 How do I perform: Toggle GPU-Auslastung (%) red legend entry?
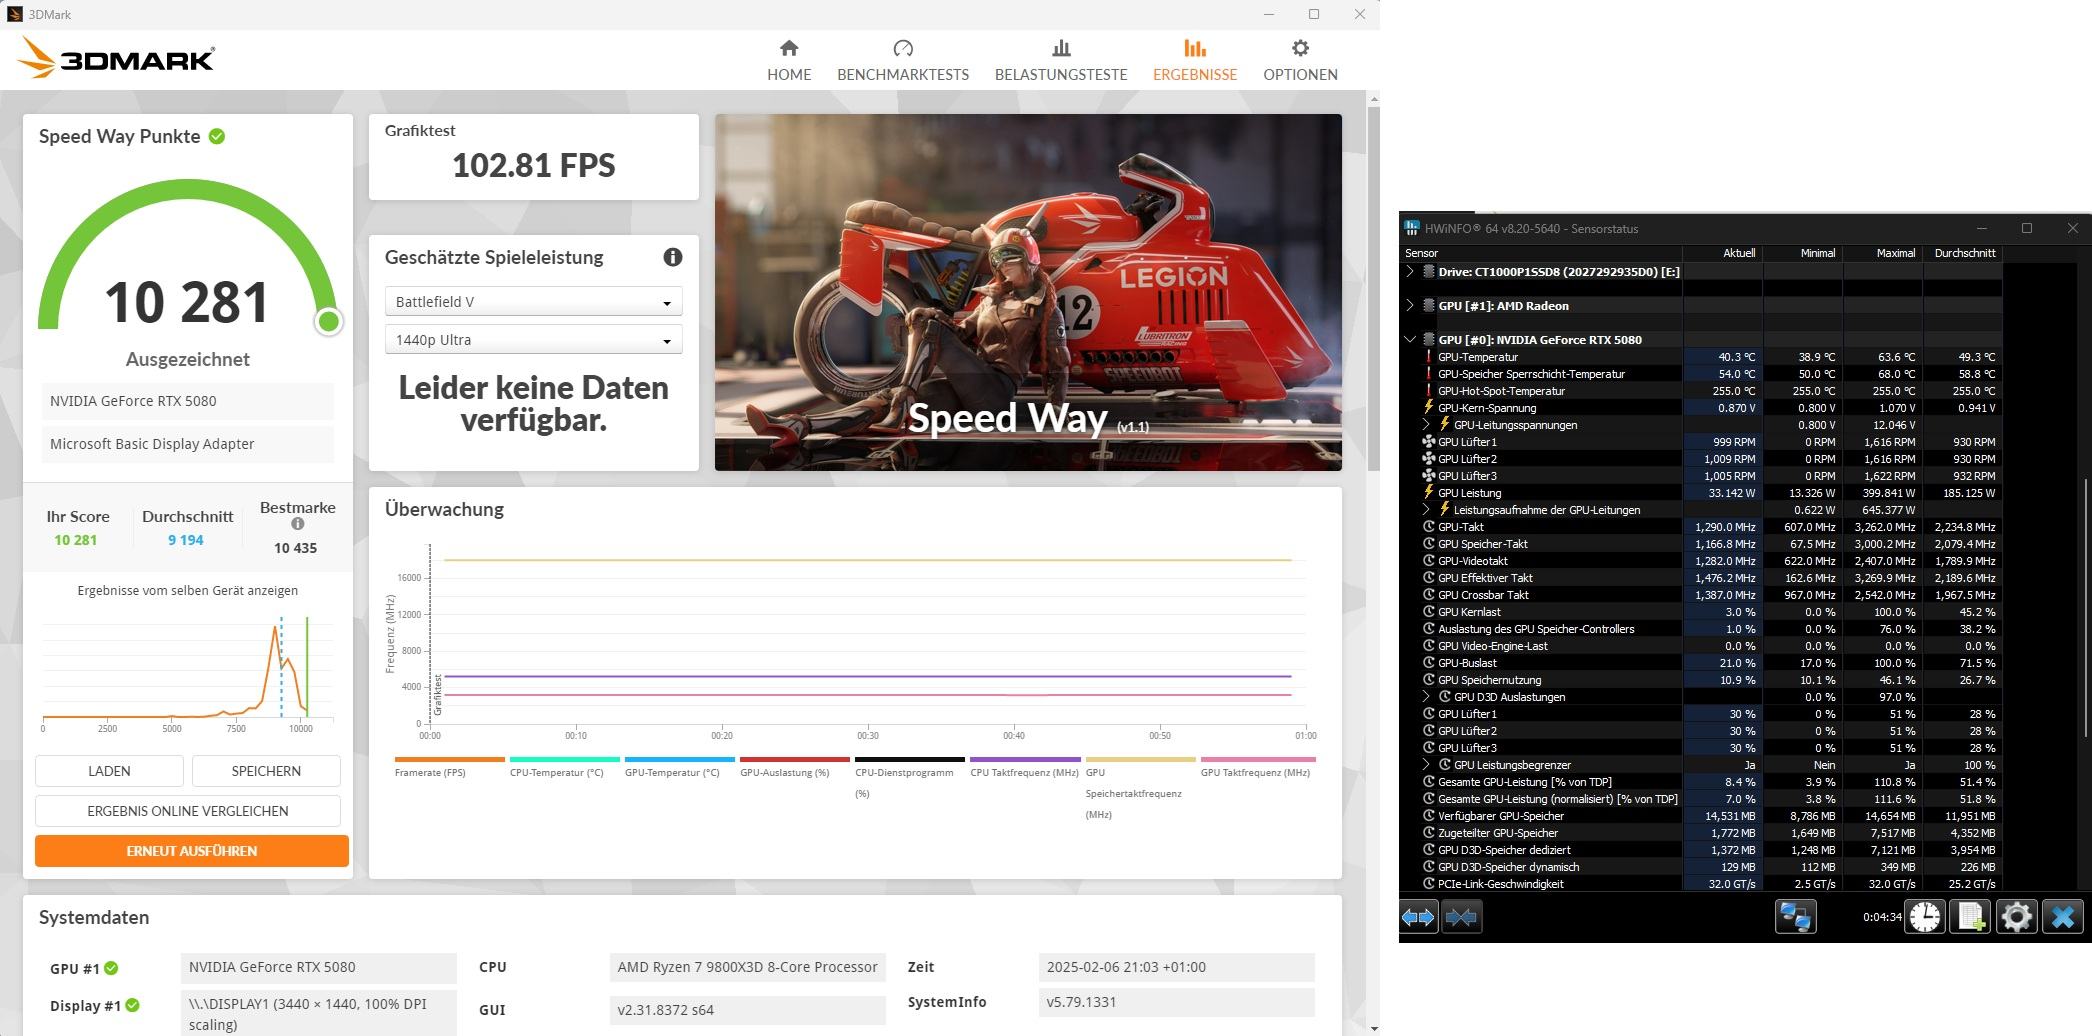[x=795, y=768]
